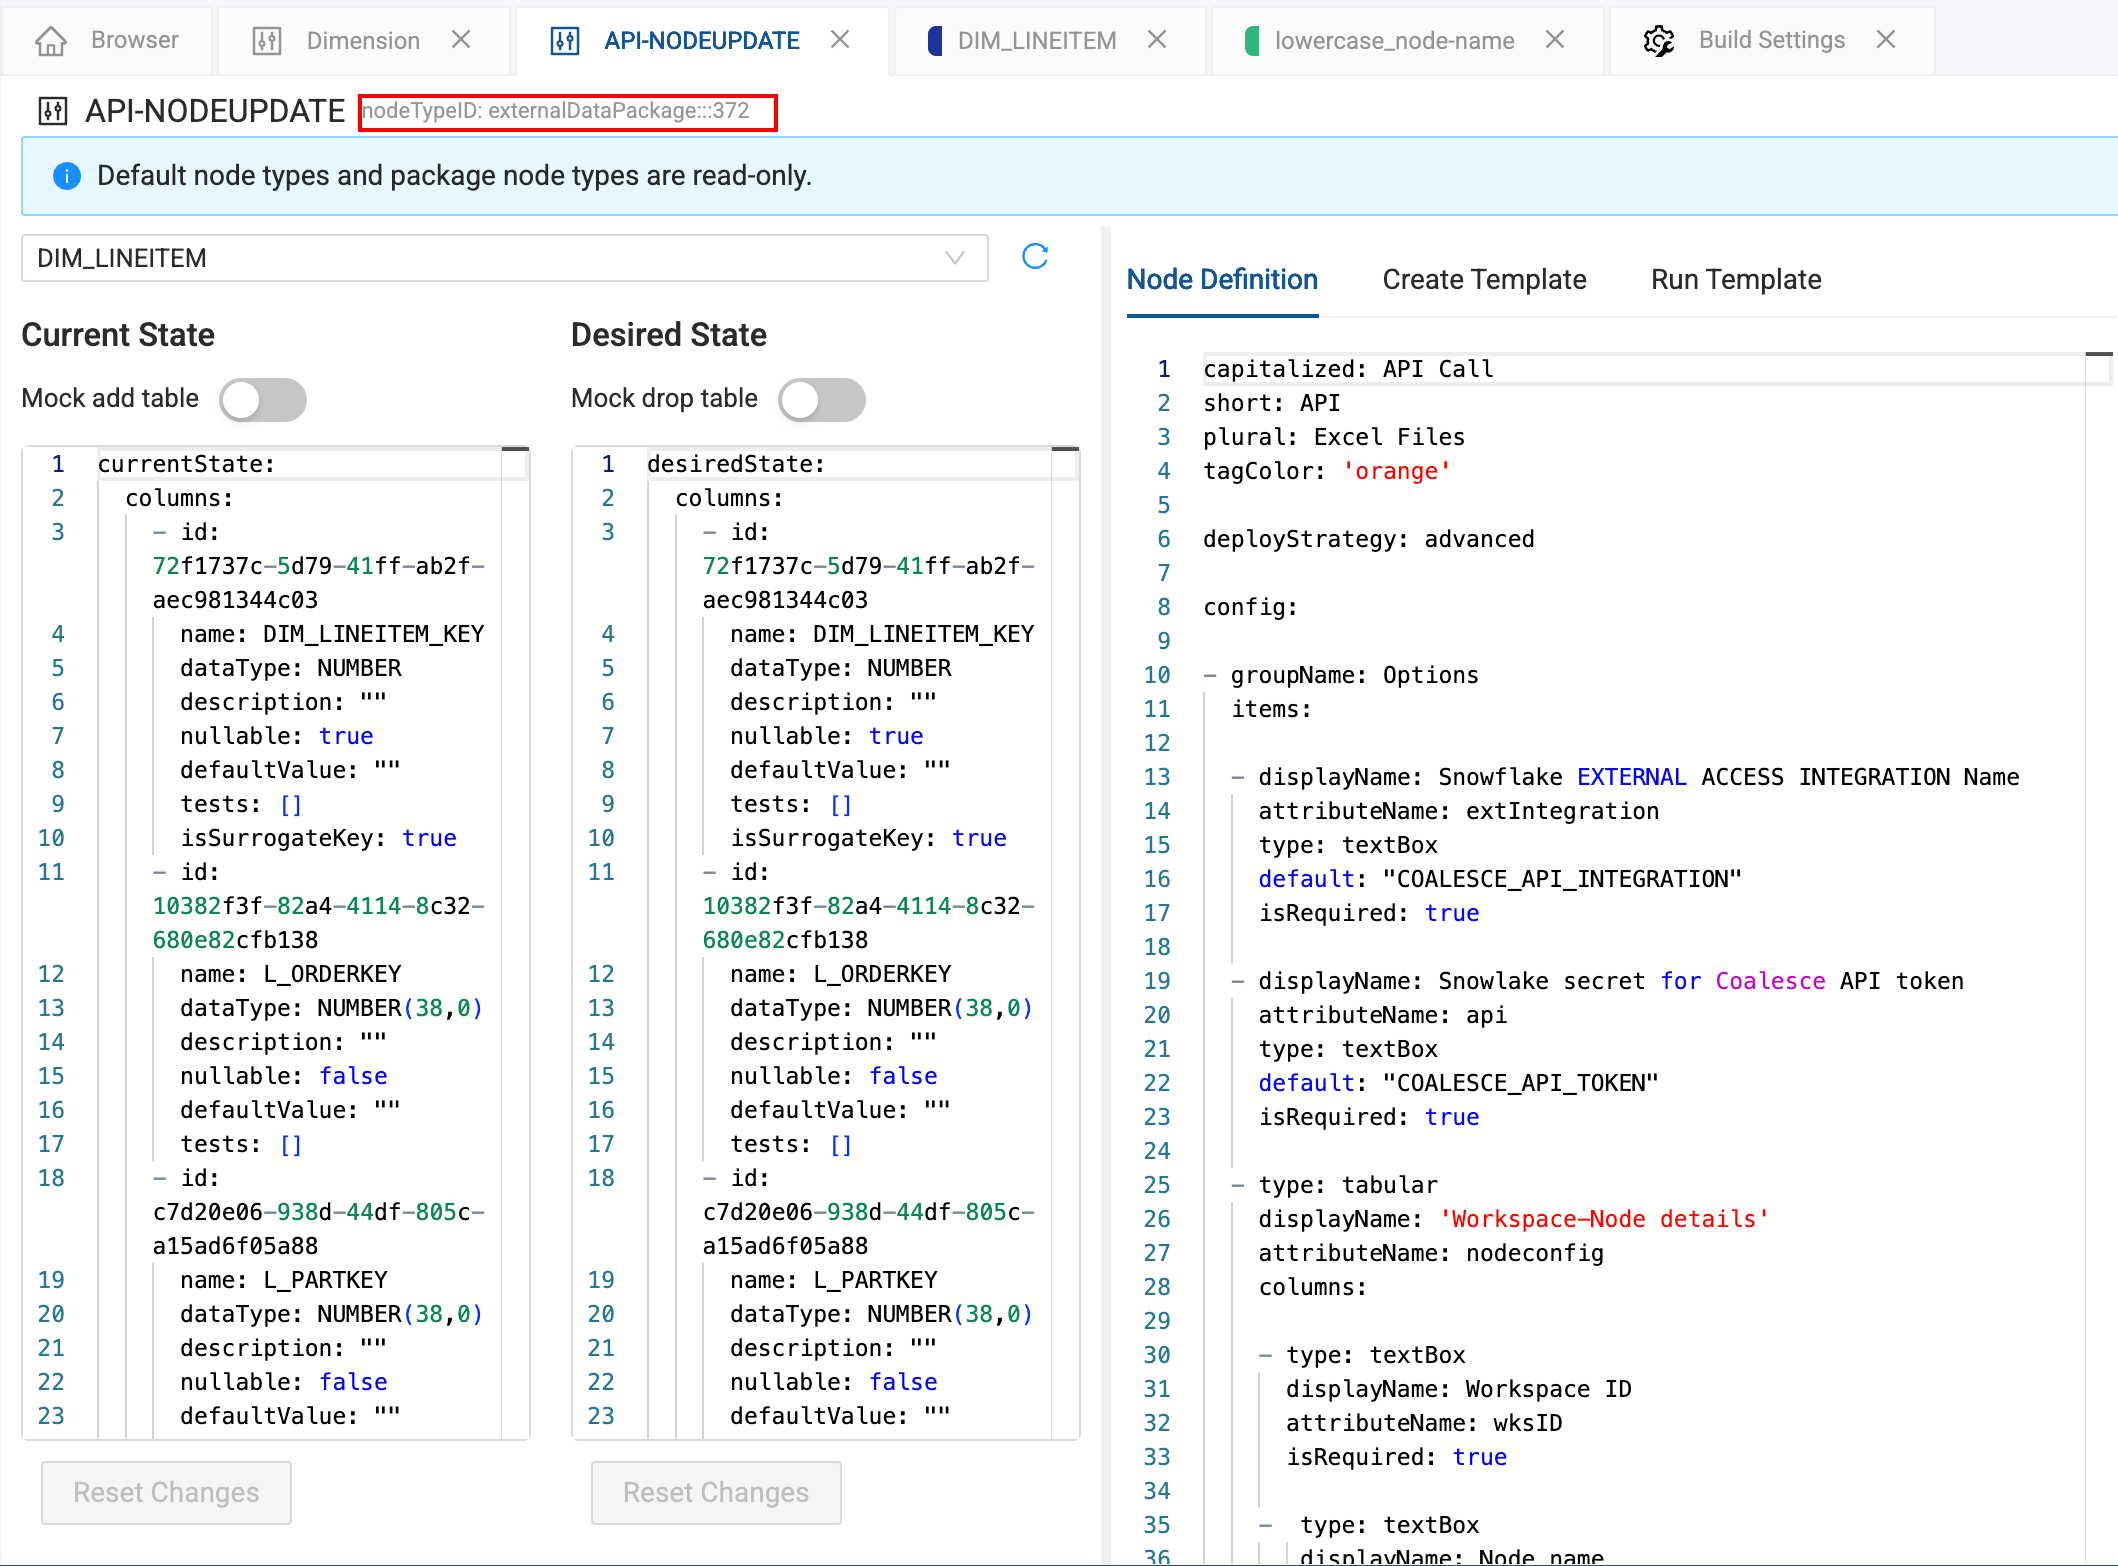
Task: Click 'name: DIM_LINEITEM_KEY' in Desired State
Action: (882, 634)
